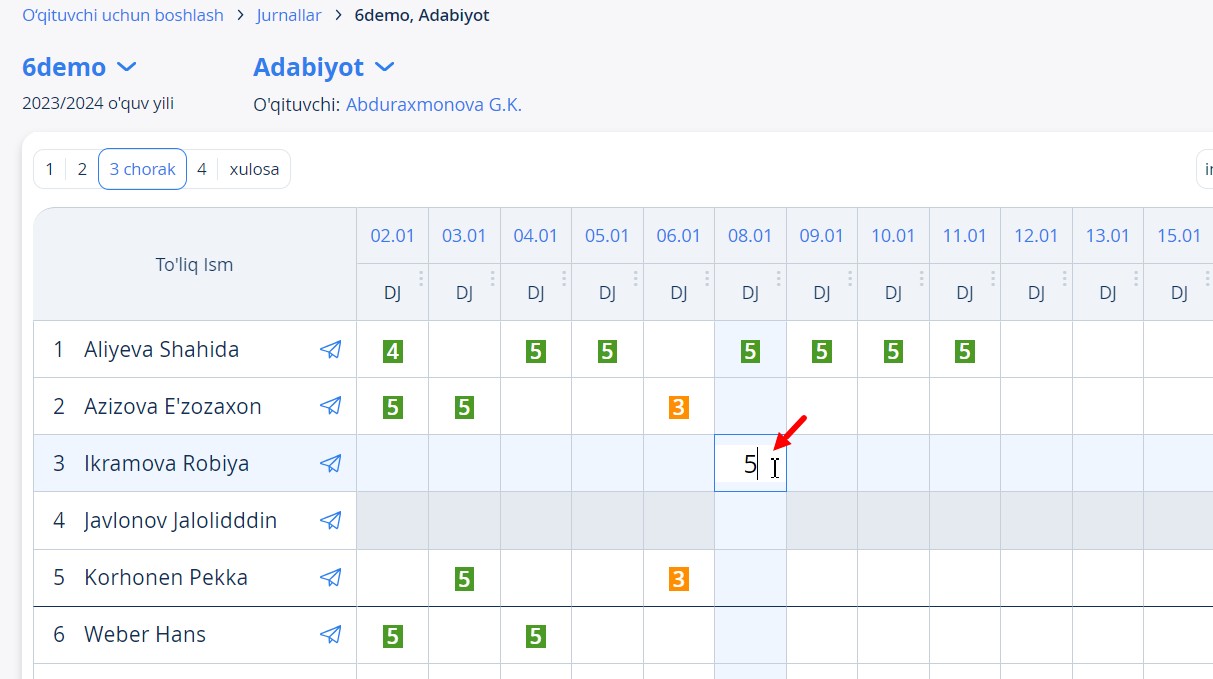Open column options dots under 04.01
Image resolution: width=1213 pixels, height=679 pixels.
tap(564, 278)
